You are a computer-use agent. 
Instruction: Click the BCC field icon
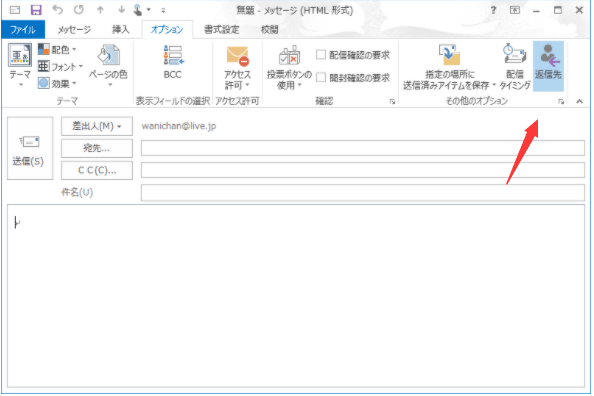click(x=173, y=56)
